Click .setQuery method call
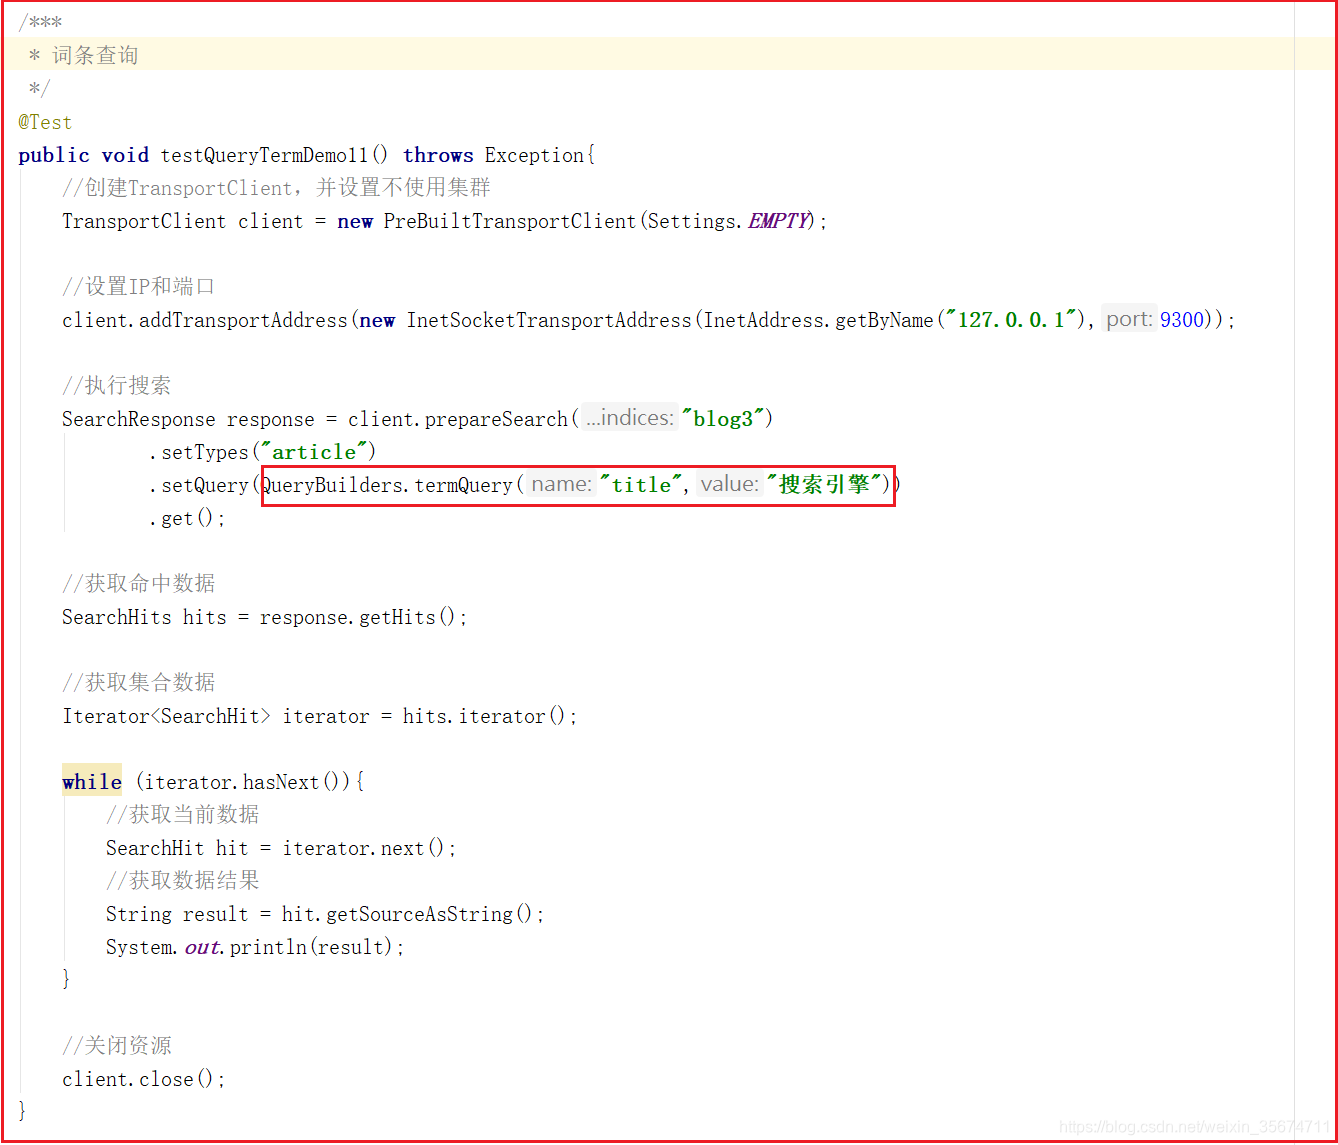The image size is (1338, 1145). [199, 485]
